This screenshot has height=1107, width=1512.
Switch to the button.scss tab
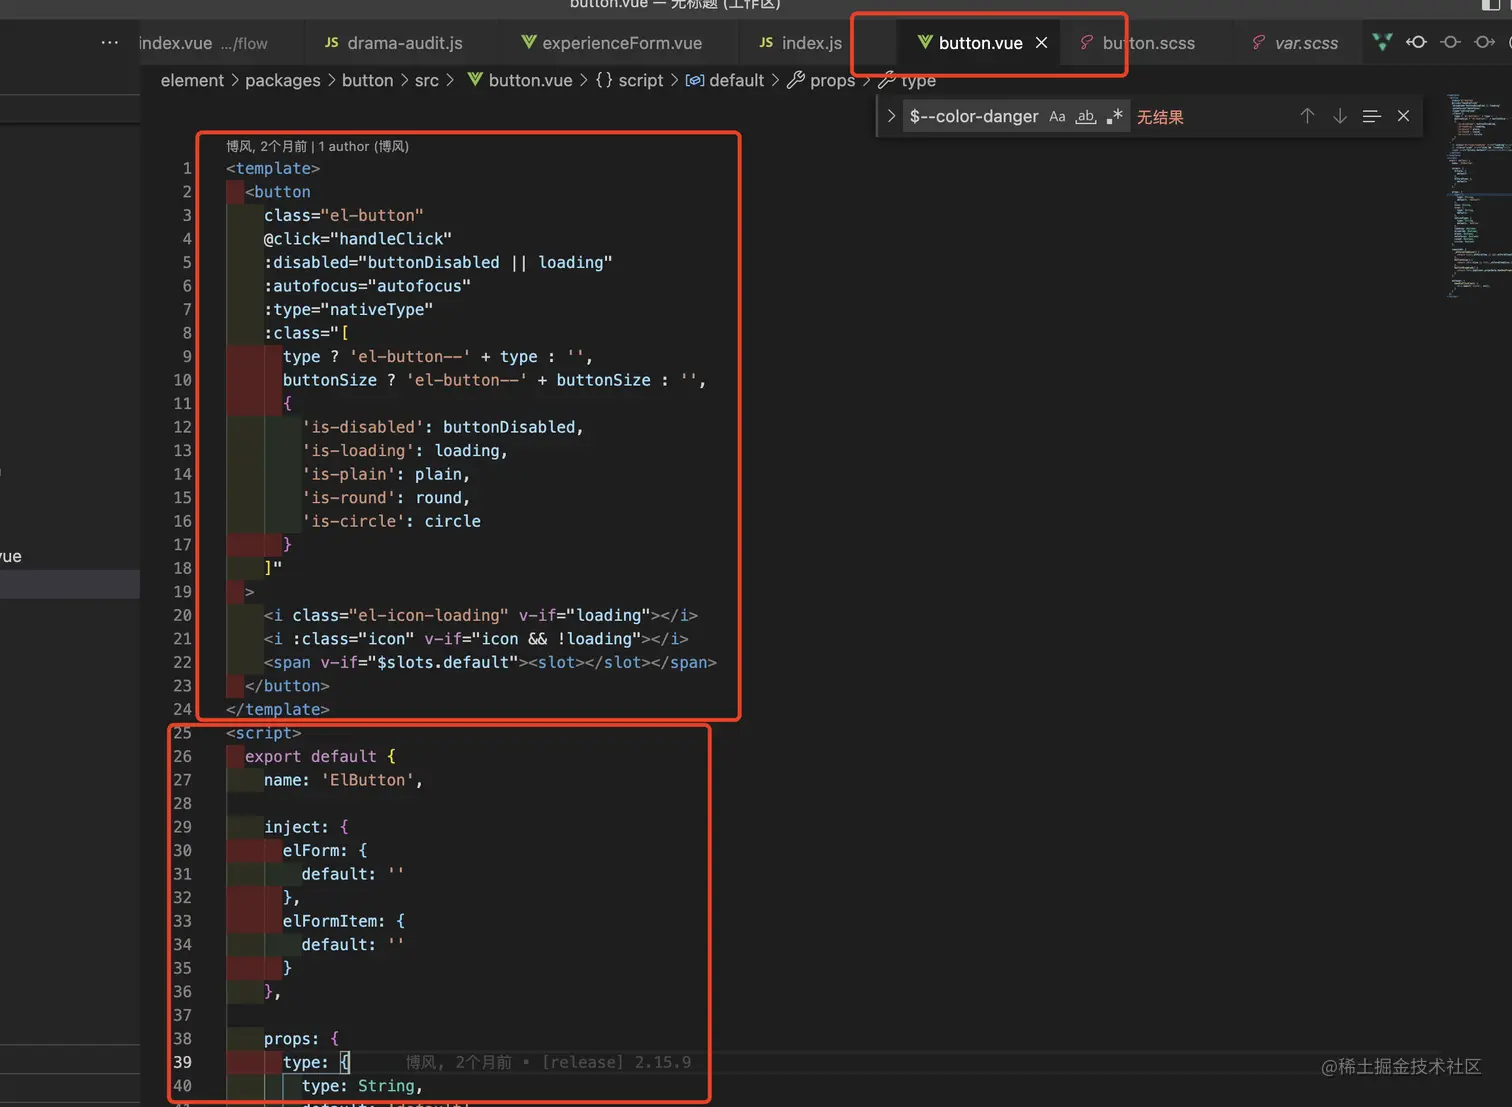(x=1148, y=43)
